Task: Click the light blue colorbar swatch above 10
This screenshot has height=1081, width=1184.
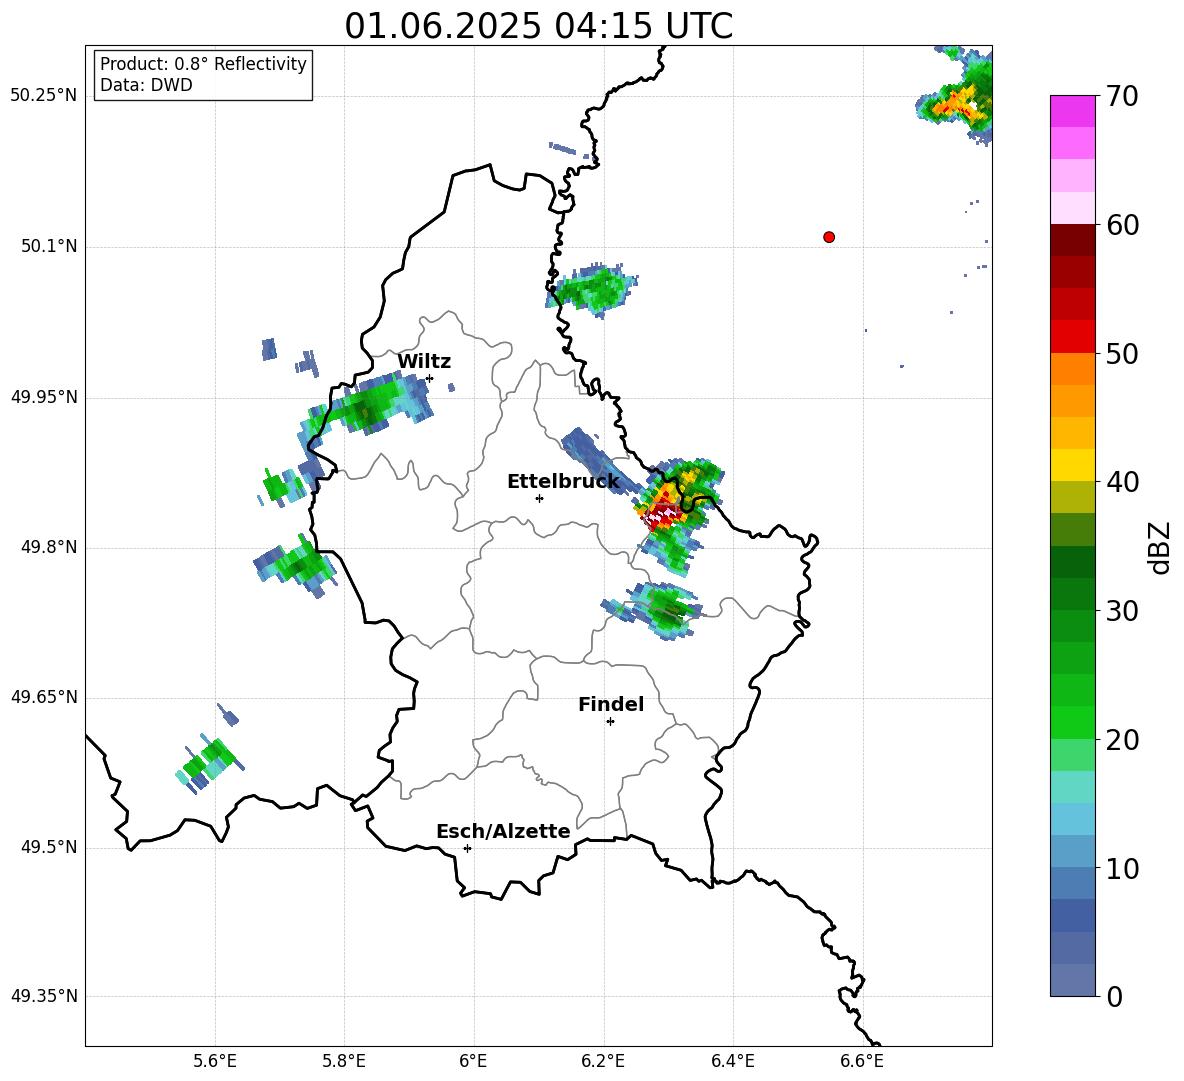Action: tap(1073, 852)
